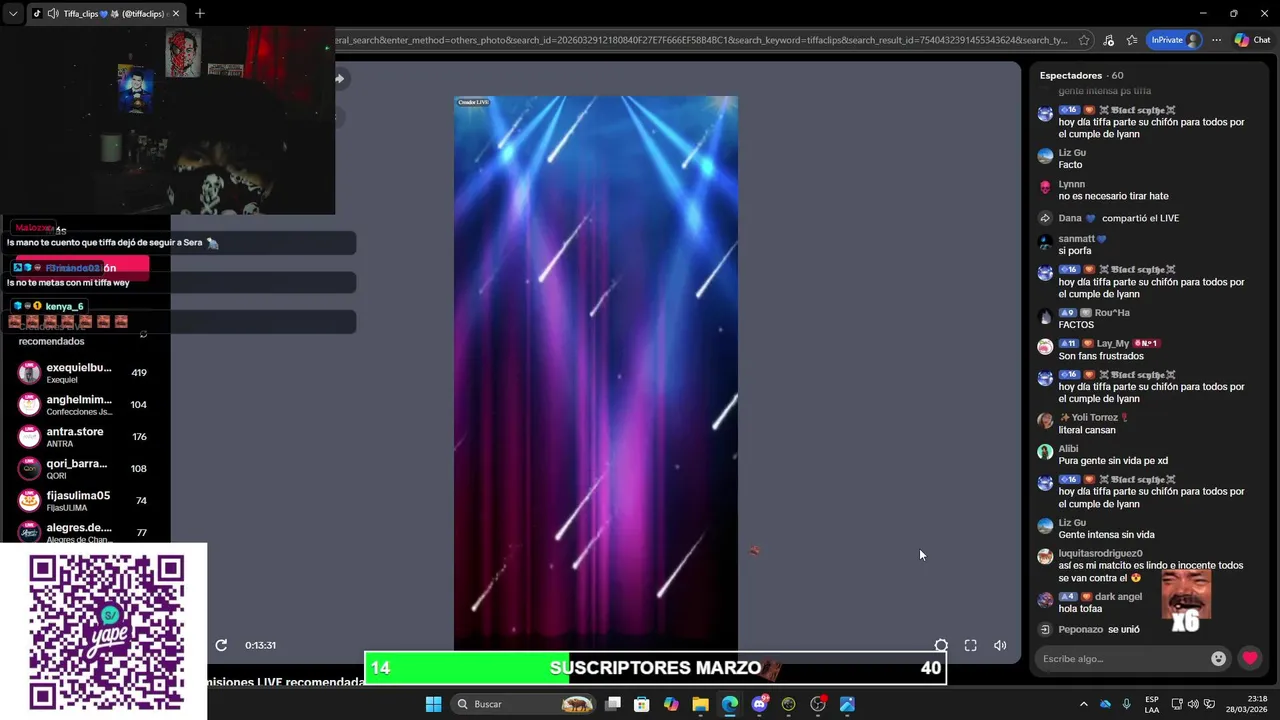Open Task View from the taskbar

(613, 704)
